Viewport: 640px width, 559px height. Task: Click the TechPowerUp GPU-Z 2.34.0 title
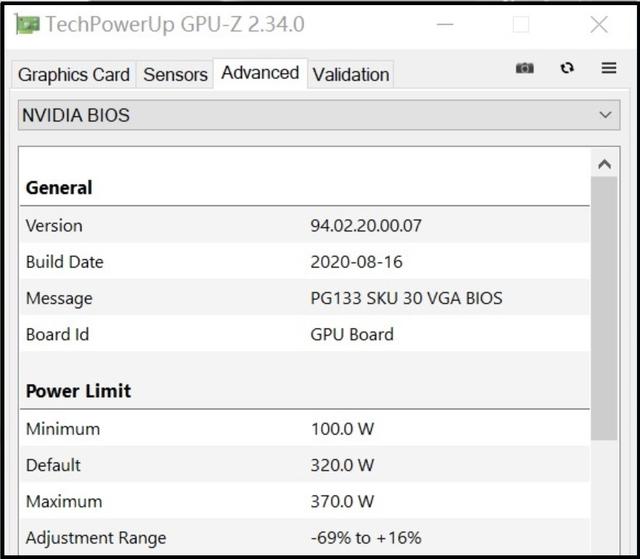point(175,24)
